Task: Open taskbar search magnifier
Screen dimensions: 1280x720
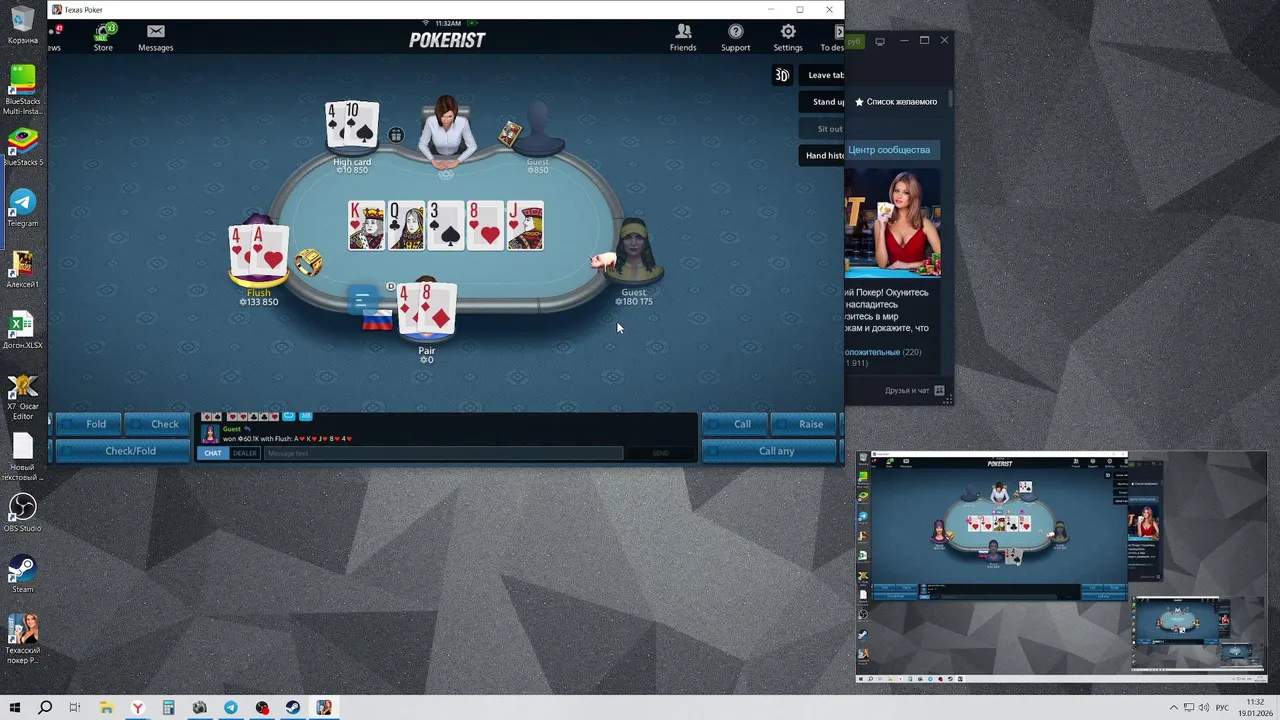Action: [x=45, y=708]
